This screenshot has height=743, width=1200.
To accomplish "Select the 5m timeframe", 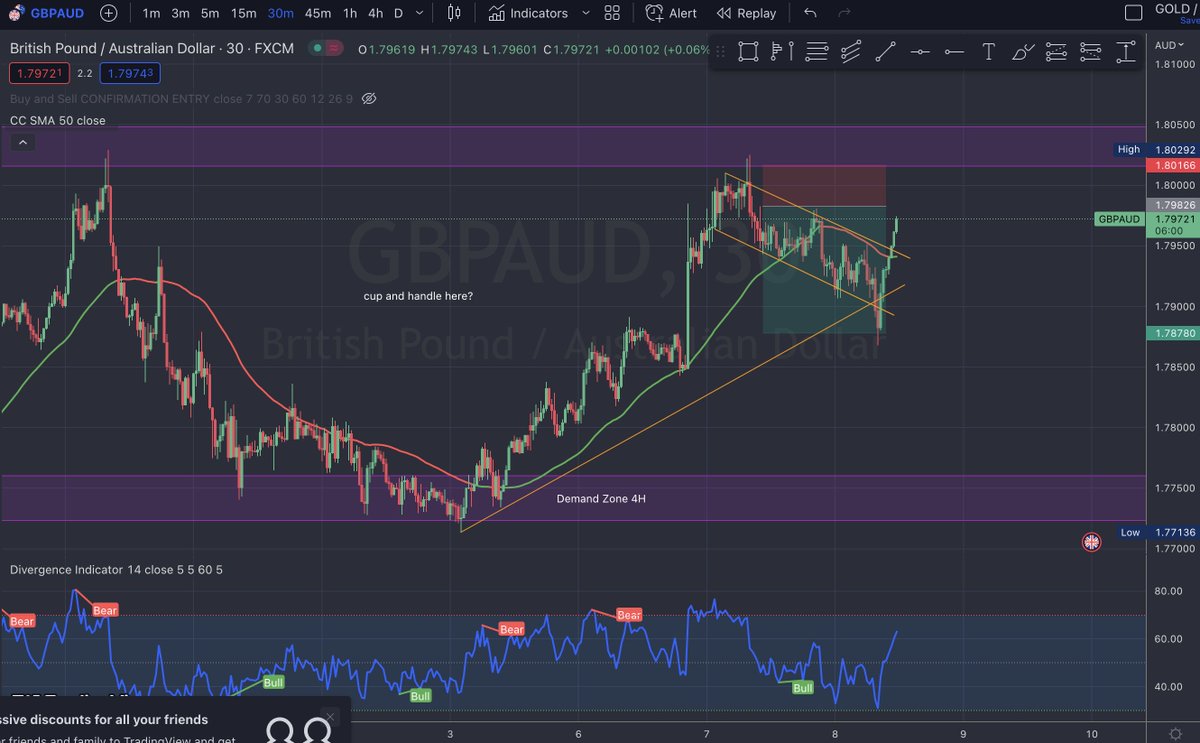I will pyautogui.click(x=210, y=13).
